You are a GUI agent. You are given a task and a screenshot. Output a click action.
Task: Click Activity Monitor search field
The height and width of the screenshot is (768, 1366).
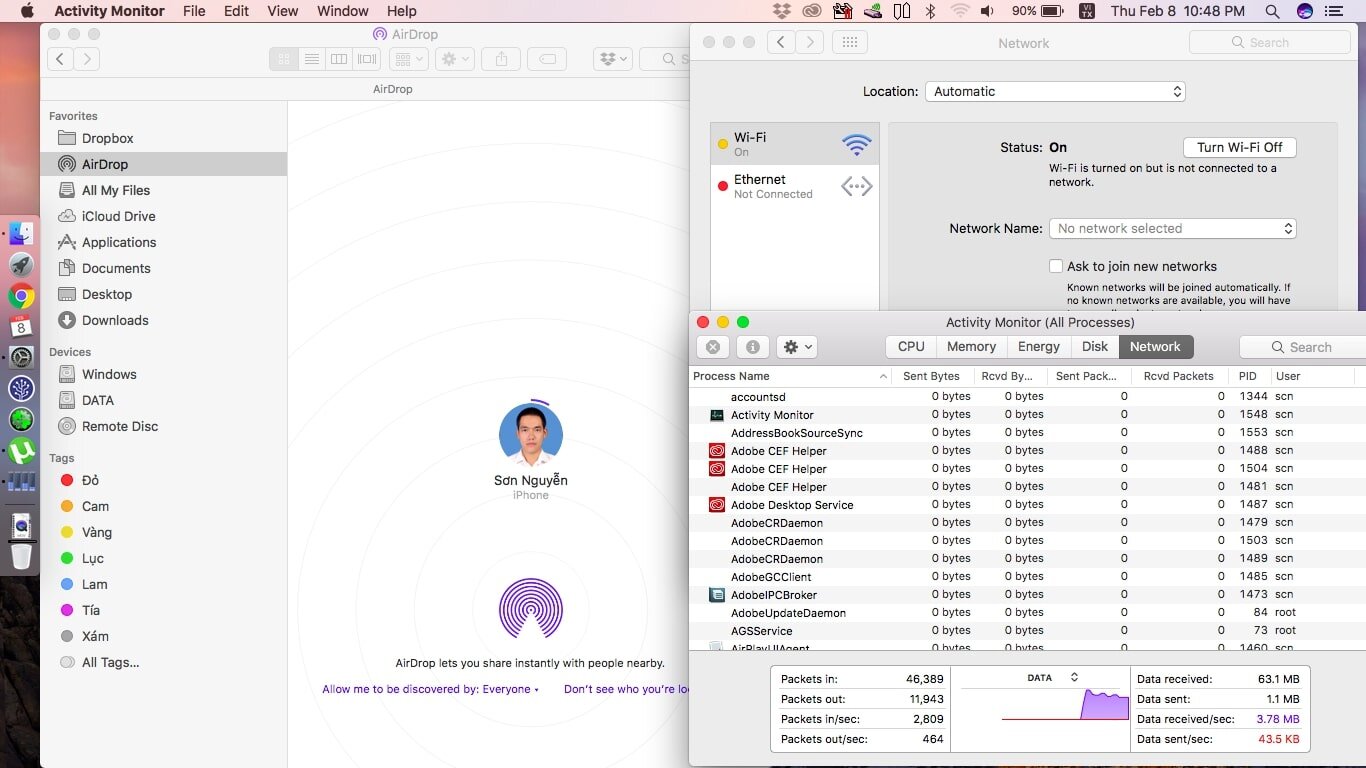pos(1303,347)
